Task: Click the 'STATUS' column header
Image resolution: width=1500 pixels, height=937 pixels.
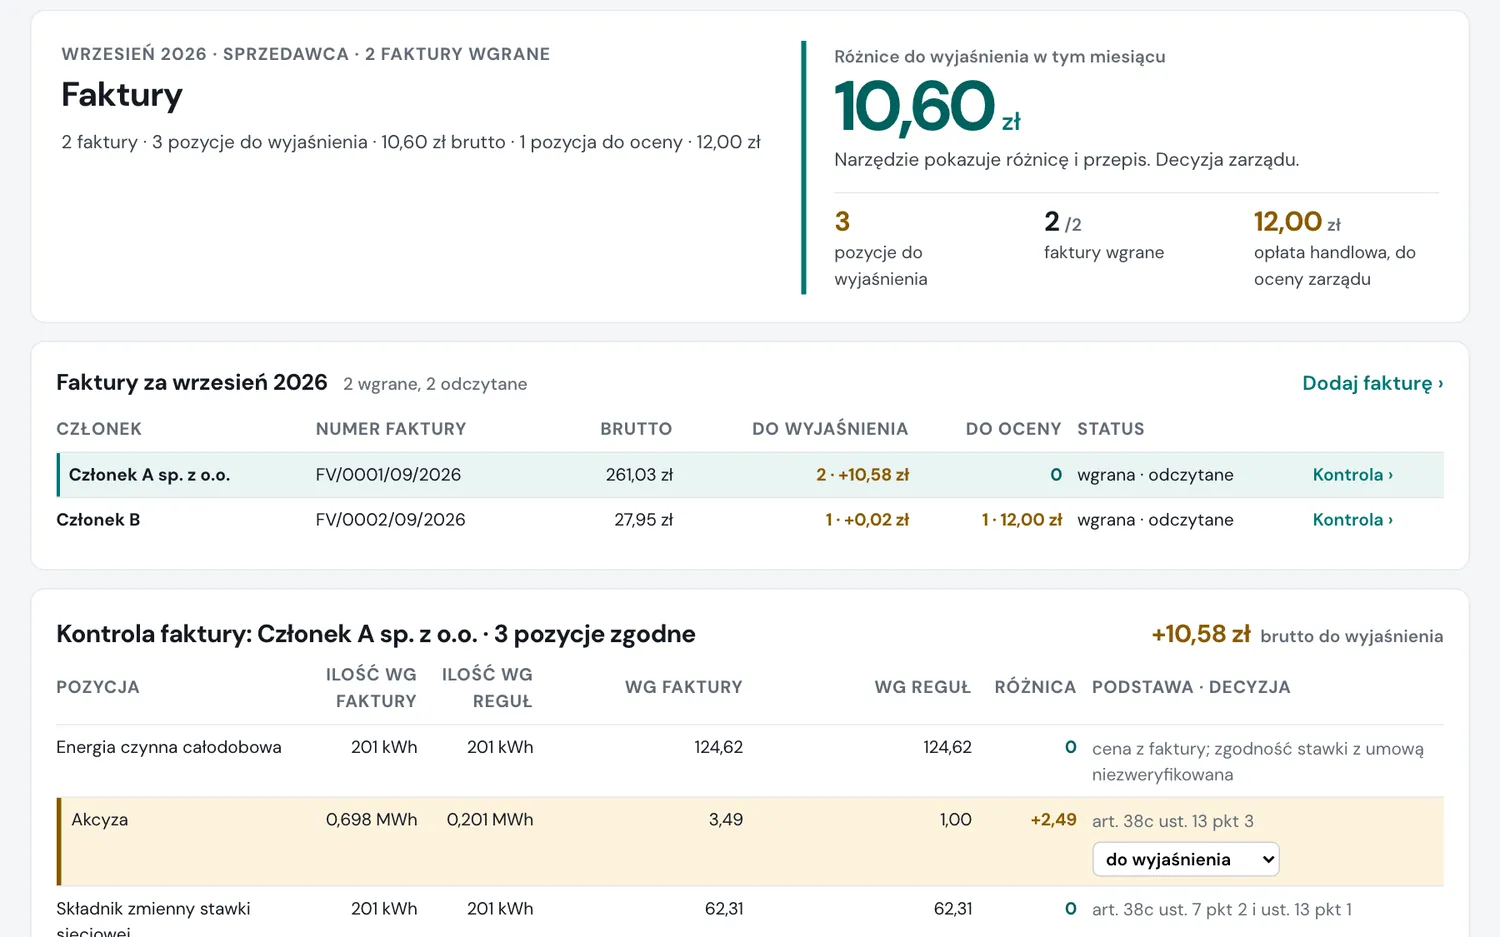Action: [x=1110, y=429]
